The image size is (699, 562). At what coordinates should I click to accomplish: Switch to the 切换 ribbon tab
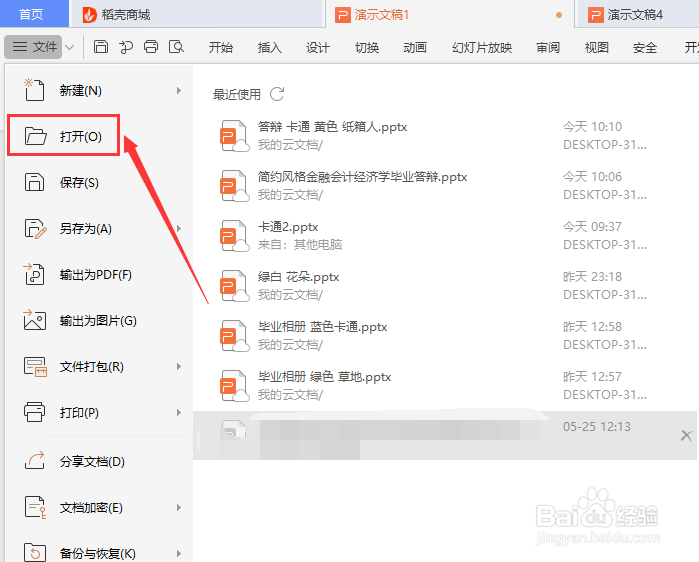[x=367, y=47]
